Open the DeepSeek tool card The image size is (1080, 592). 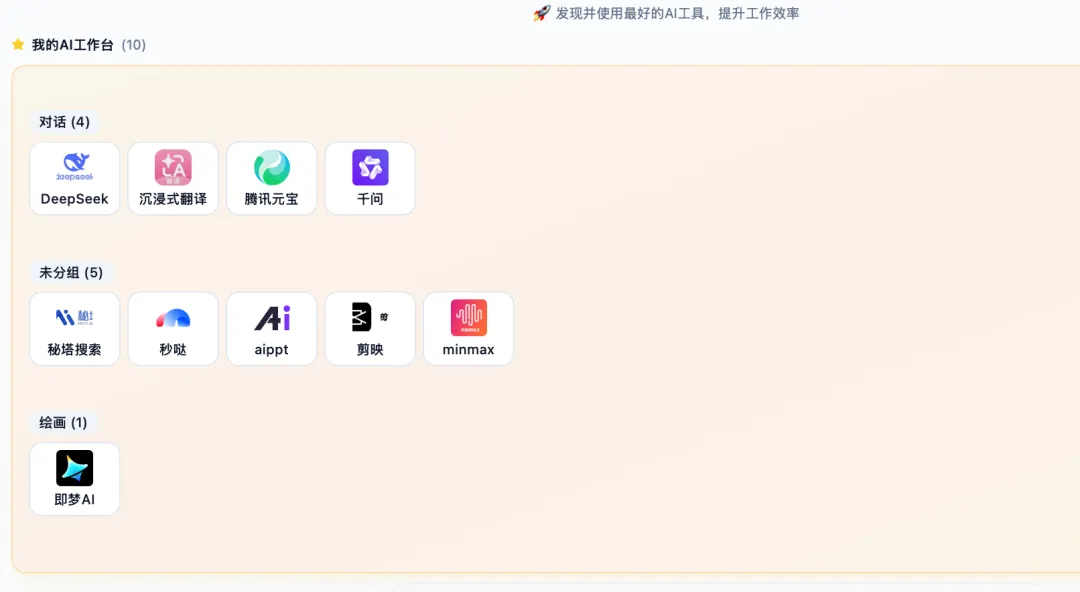pos(74,178)
